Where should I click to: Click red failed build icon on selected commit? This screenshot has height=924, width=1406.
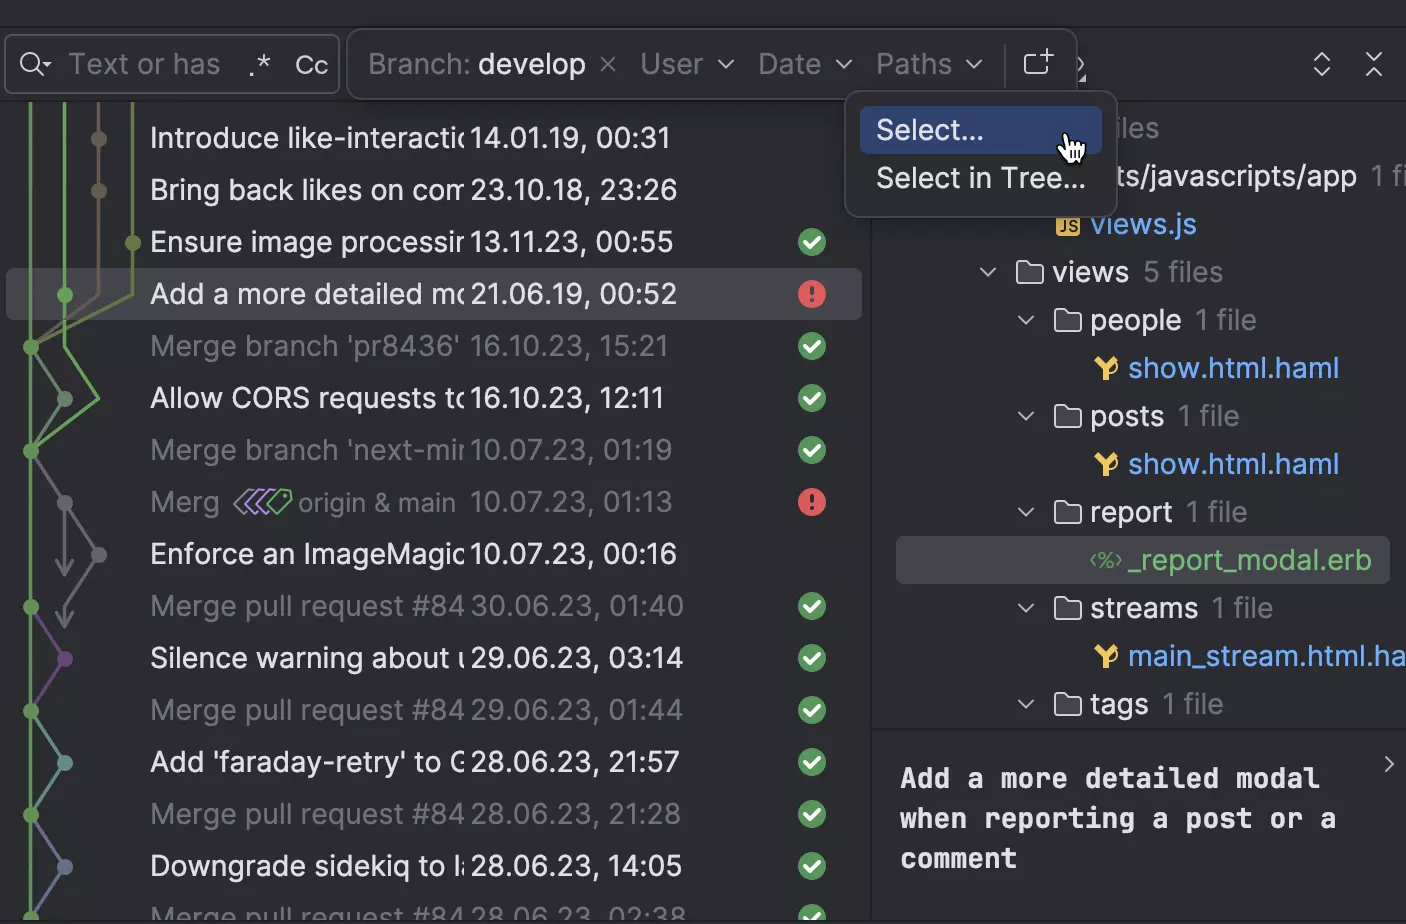click(x=811, y=293)
